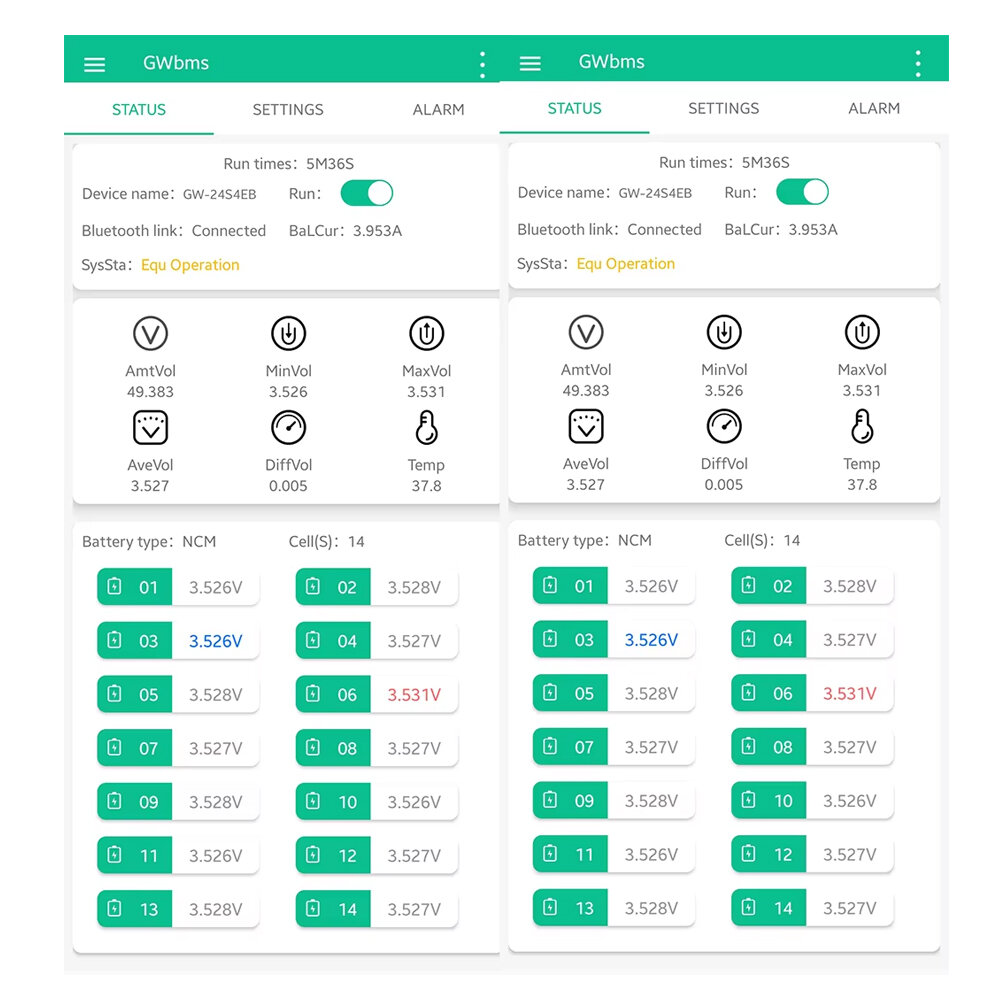This screenshot has width=1000, height=1000.
Task: Click battery icon of cell 06, left screen
Action: 313,693
